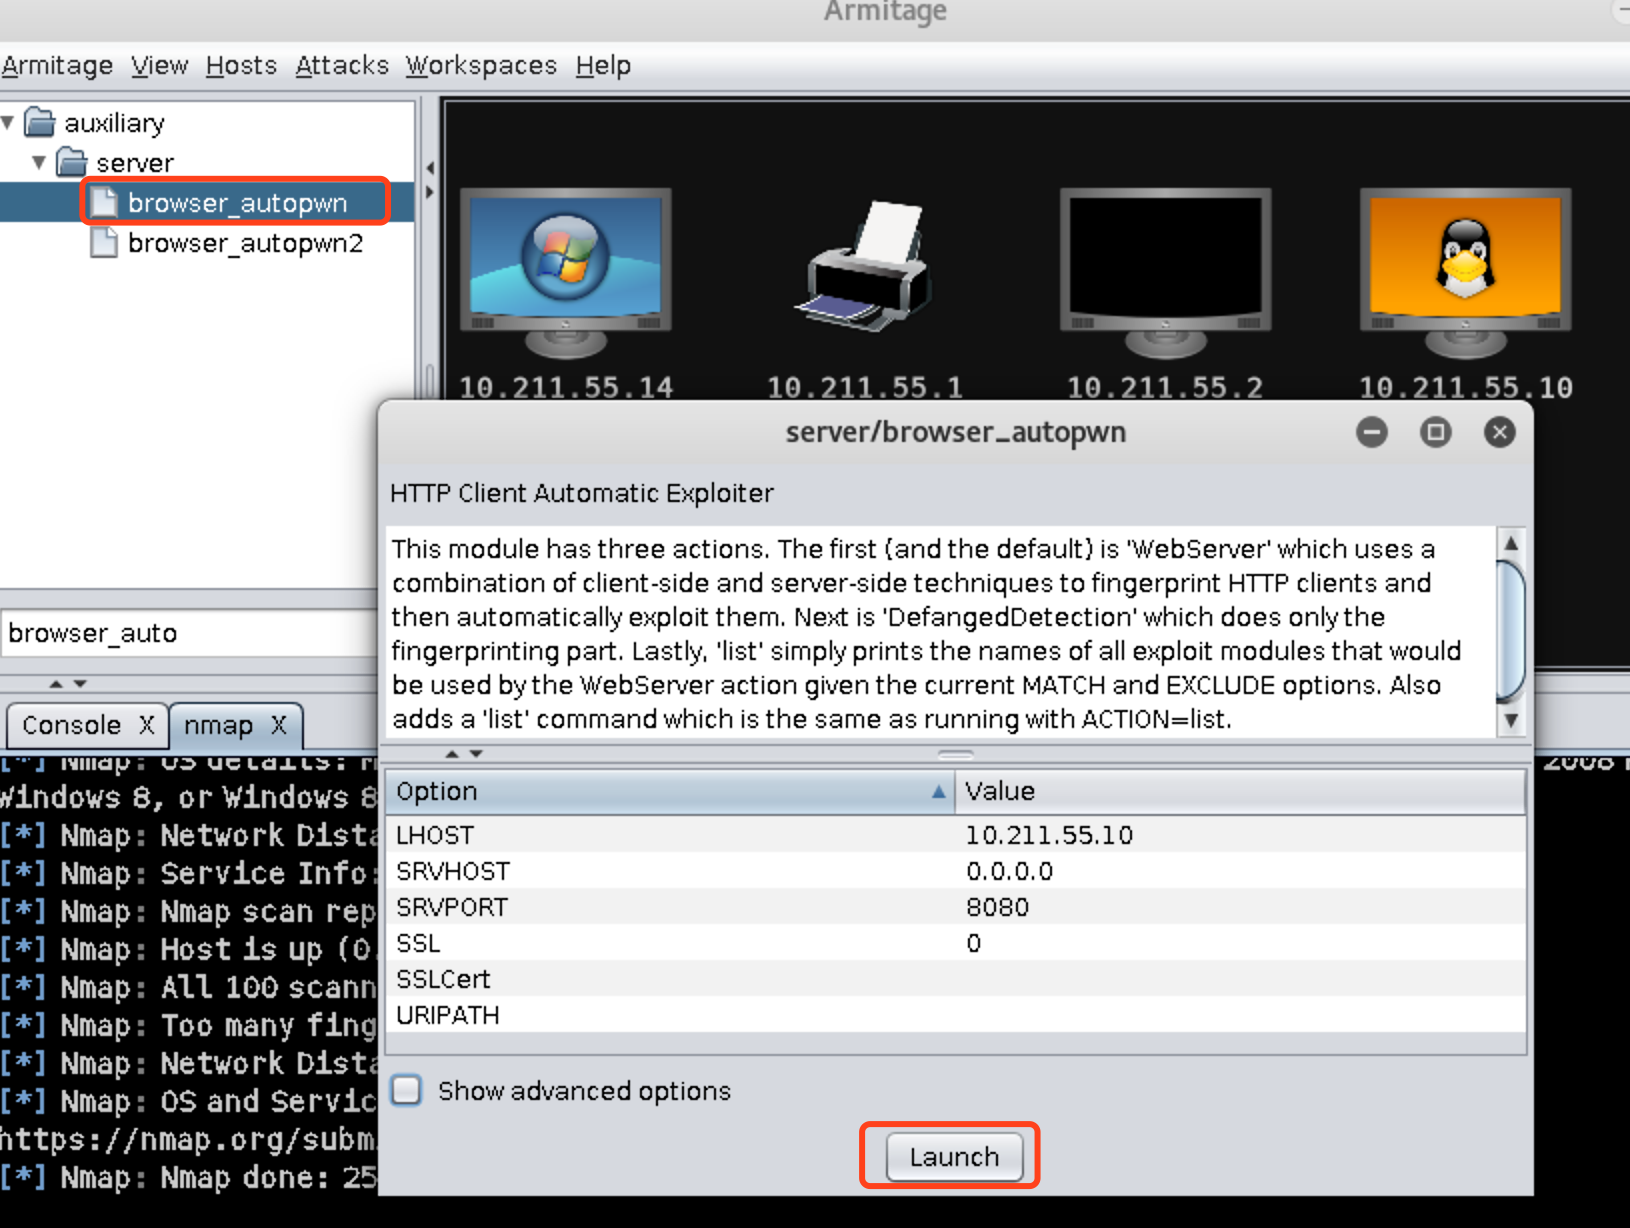Switch to the Console tab

point(72,725)
